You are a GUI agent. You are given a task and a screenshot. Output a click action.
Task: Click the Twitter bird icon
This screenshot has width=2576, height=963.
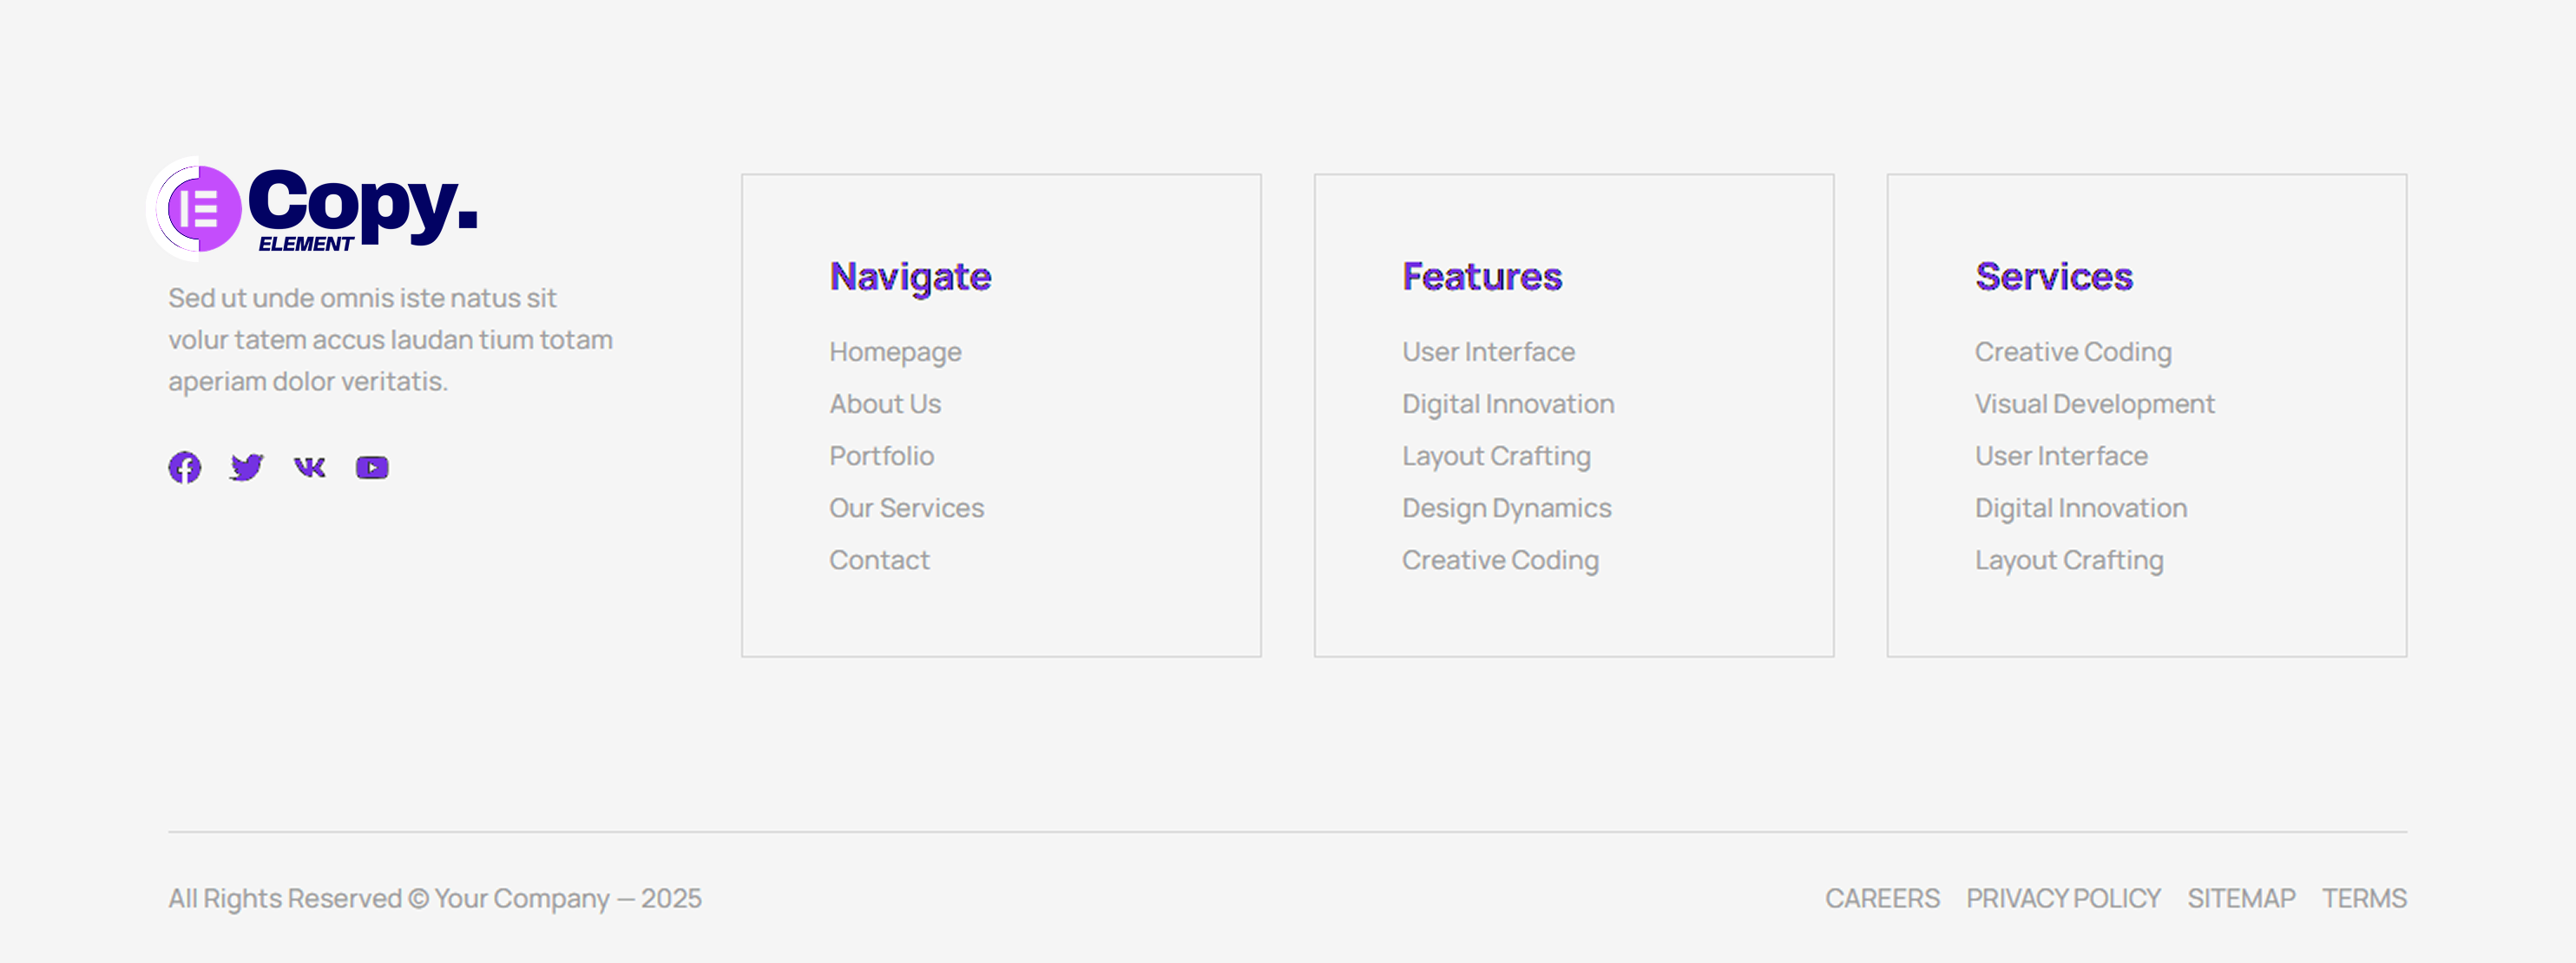tap(247, 466)
